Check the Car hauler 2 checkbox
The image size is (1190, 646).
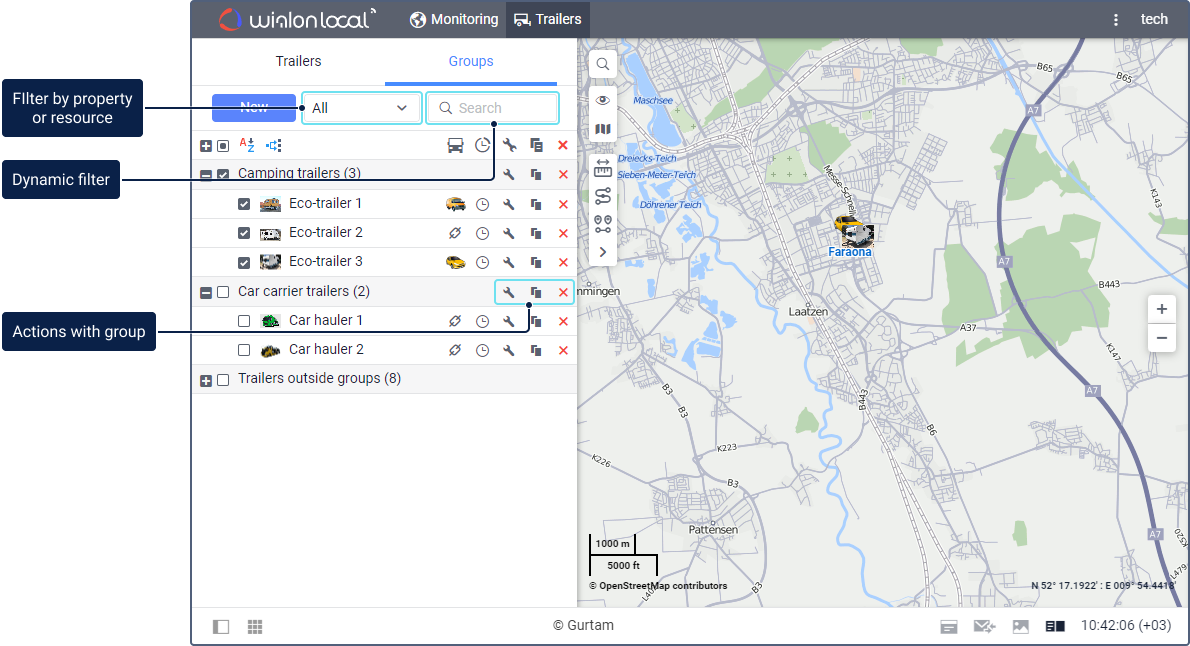pyautogui.click(x=244, y=350)
